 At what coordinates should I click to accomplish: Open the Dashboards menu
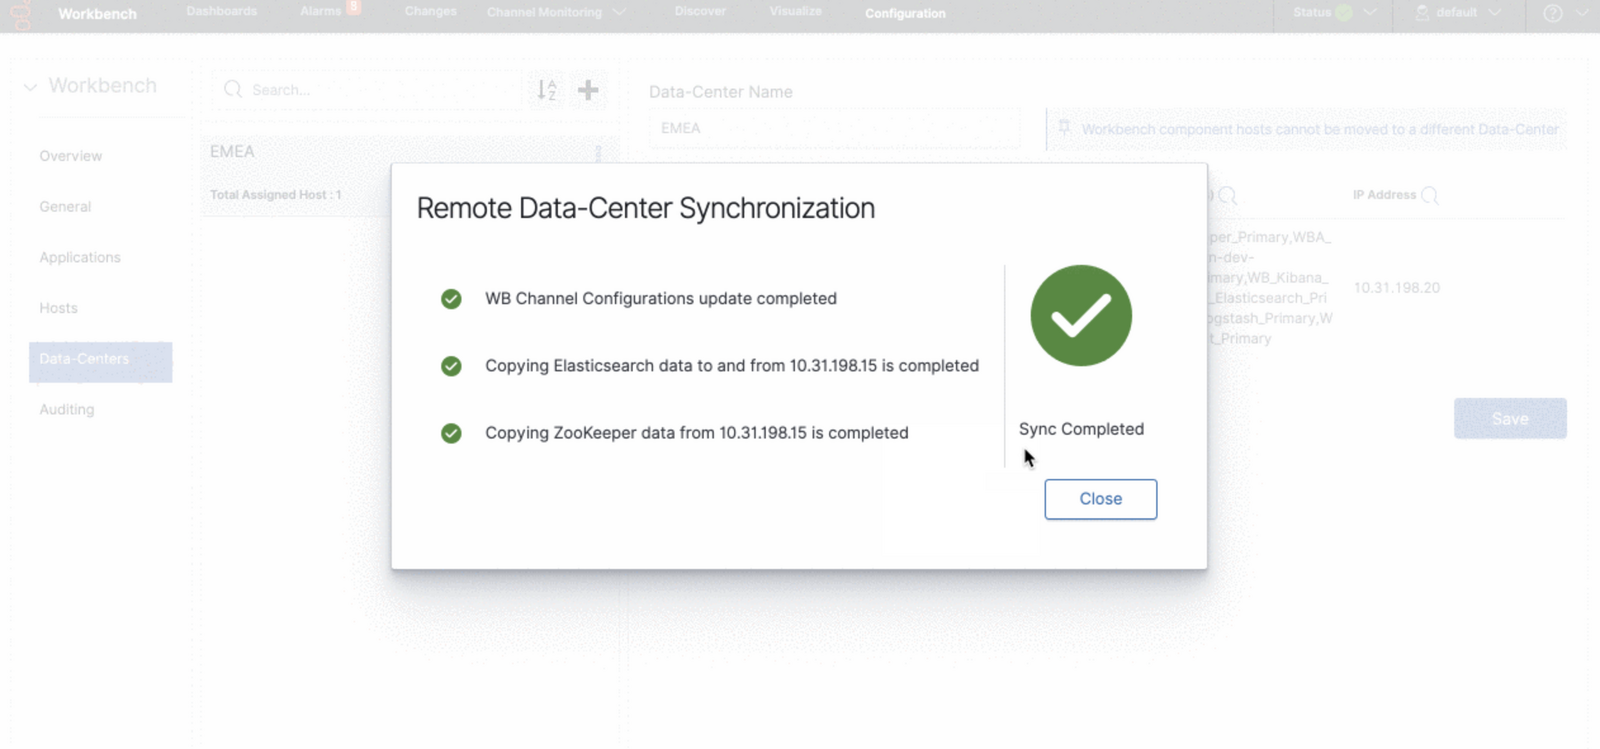point(222,11)
